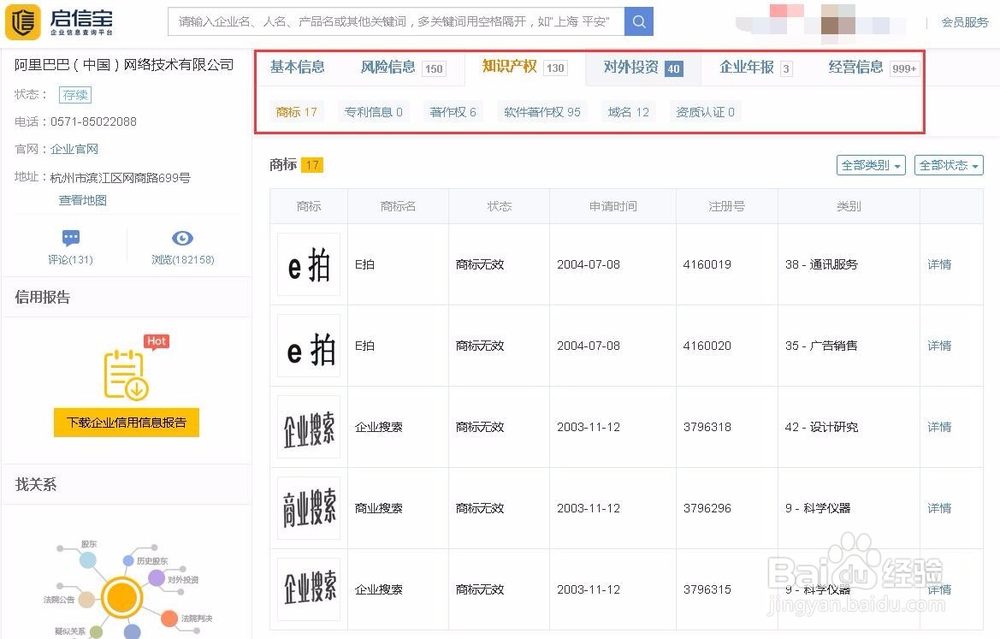Image resolution: width=1000 pixels, height=639 pixels.
Task: Open 详情 for trademark 4160020
Action: pos(939,346)
